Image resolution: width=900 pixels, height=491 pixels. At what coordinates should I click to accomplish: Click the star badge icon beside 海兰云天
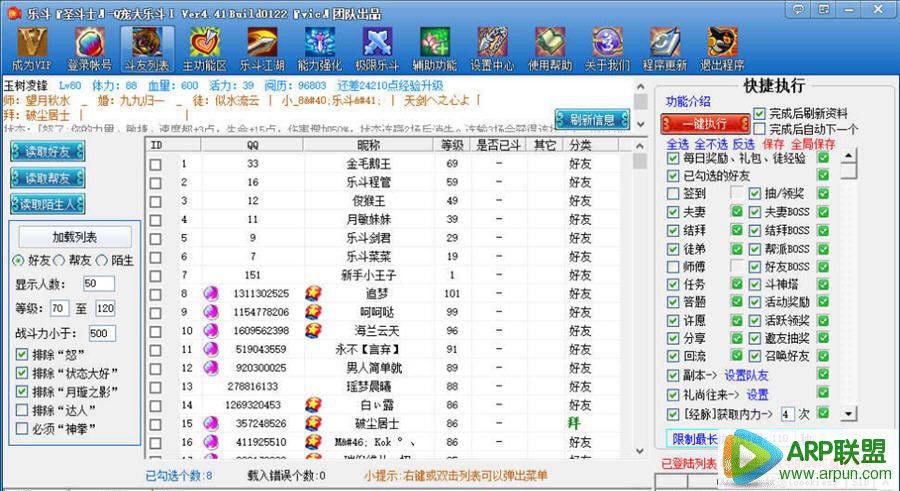[x=313, y=331]
